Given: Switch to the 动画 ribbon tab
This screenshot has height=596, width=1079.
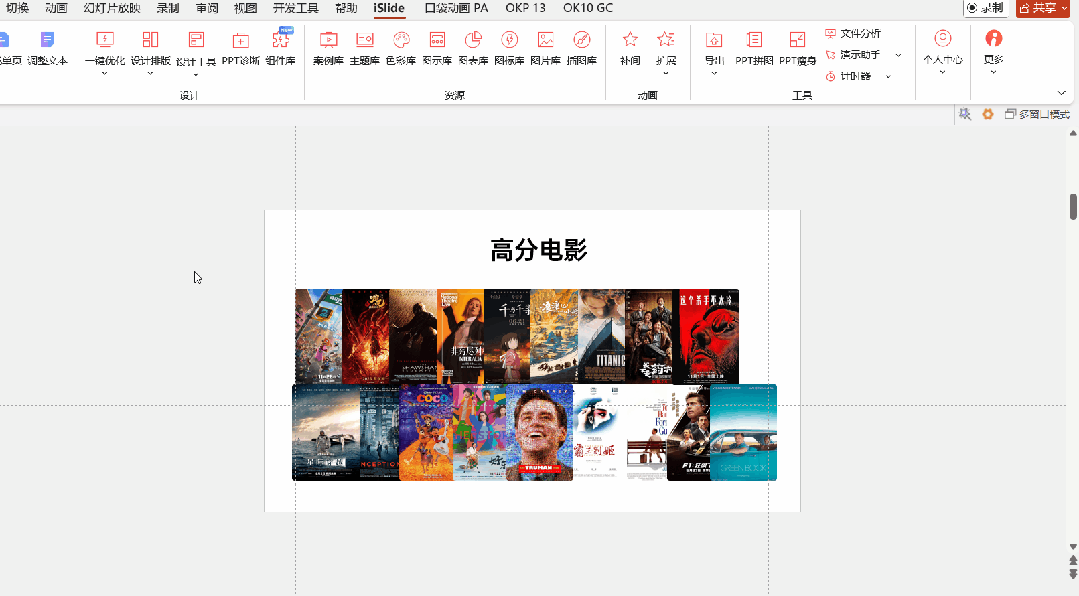Looking at the screenshot, I should coord(56,8).
